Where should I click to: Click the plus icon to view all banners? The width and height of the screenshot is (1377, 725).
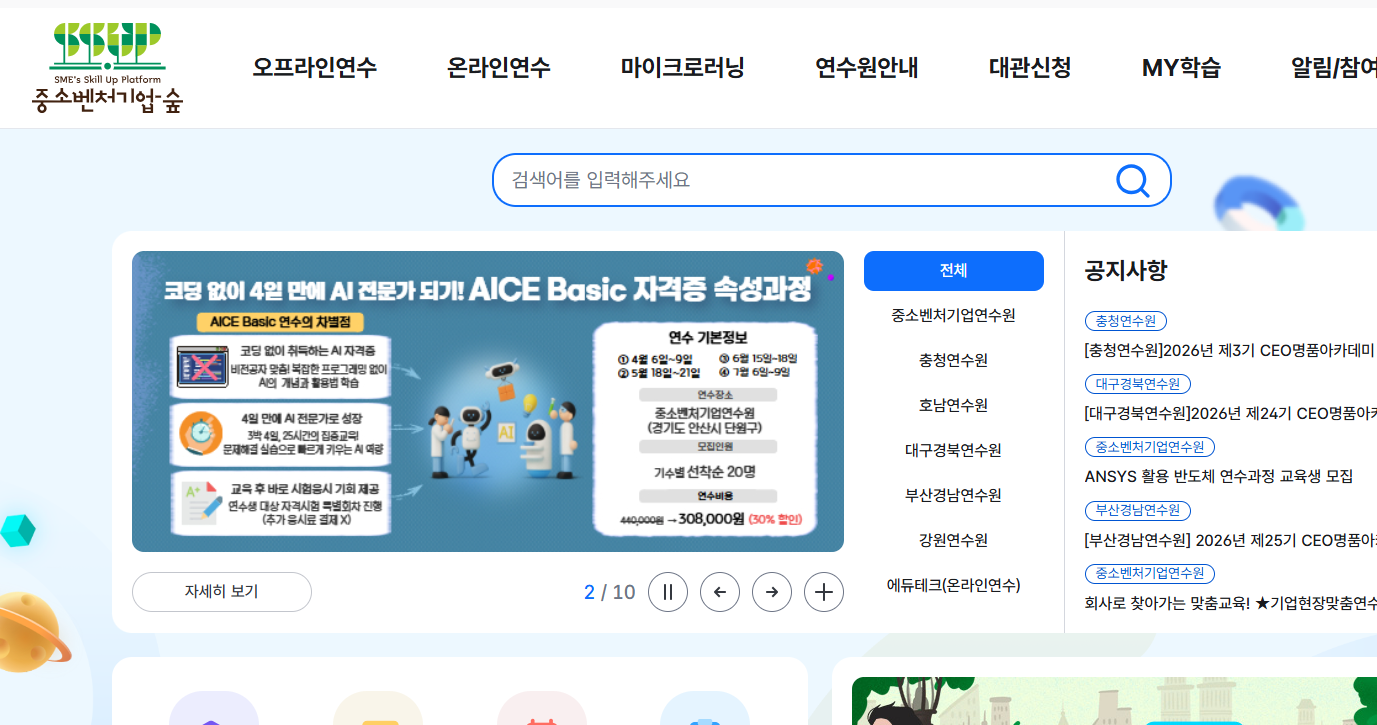[x=824, y=592]
